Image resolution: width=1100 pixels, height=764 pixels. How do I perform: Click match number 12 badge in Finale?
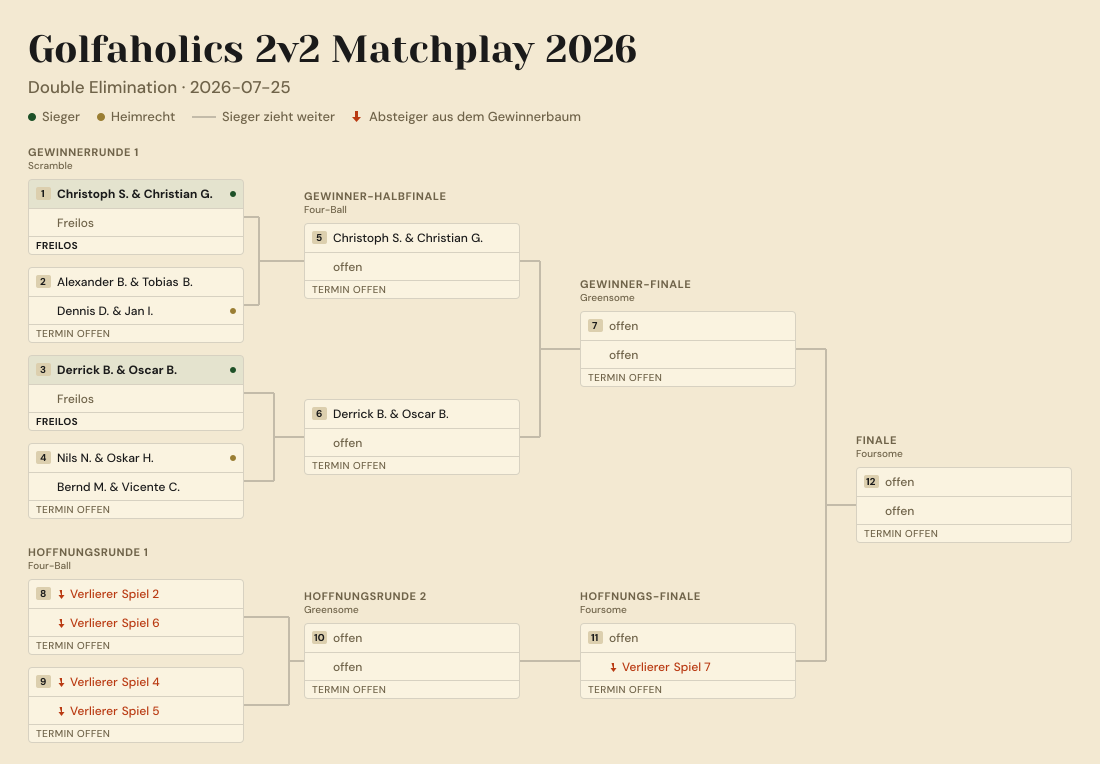pyautogui.click(x=871, y=481)
